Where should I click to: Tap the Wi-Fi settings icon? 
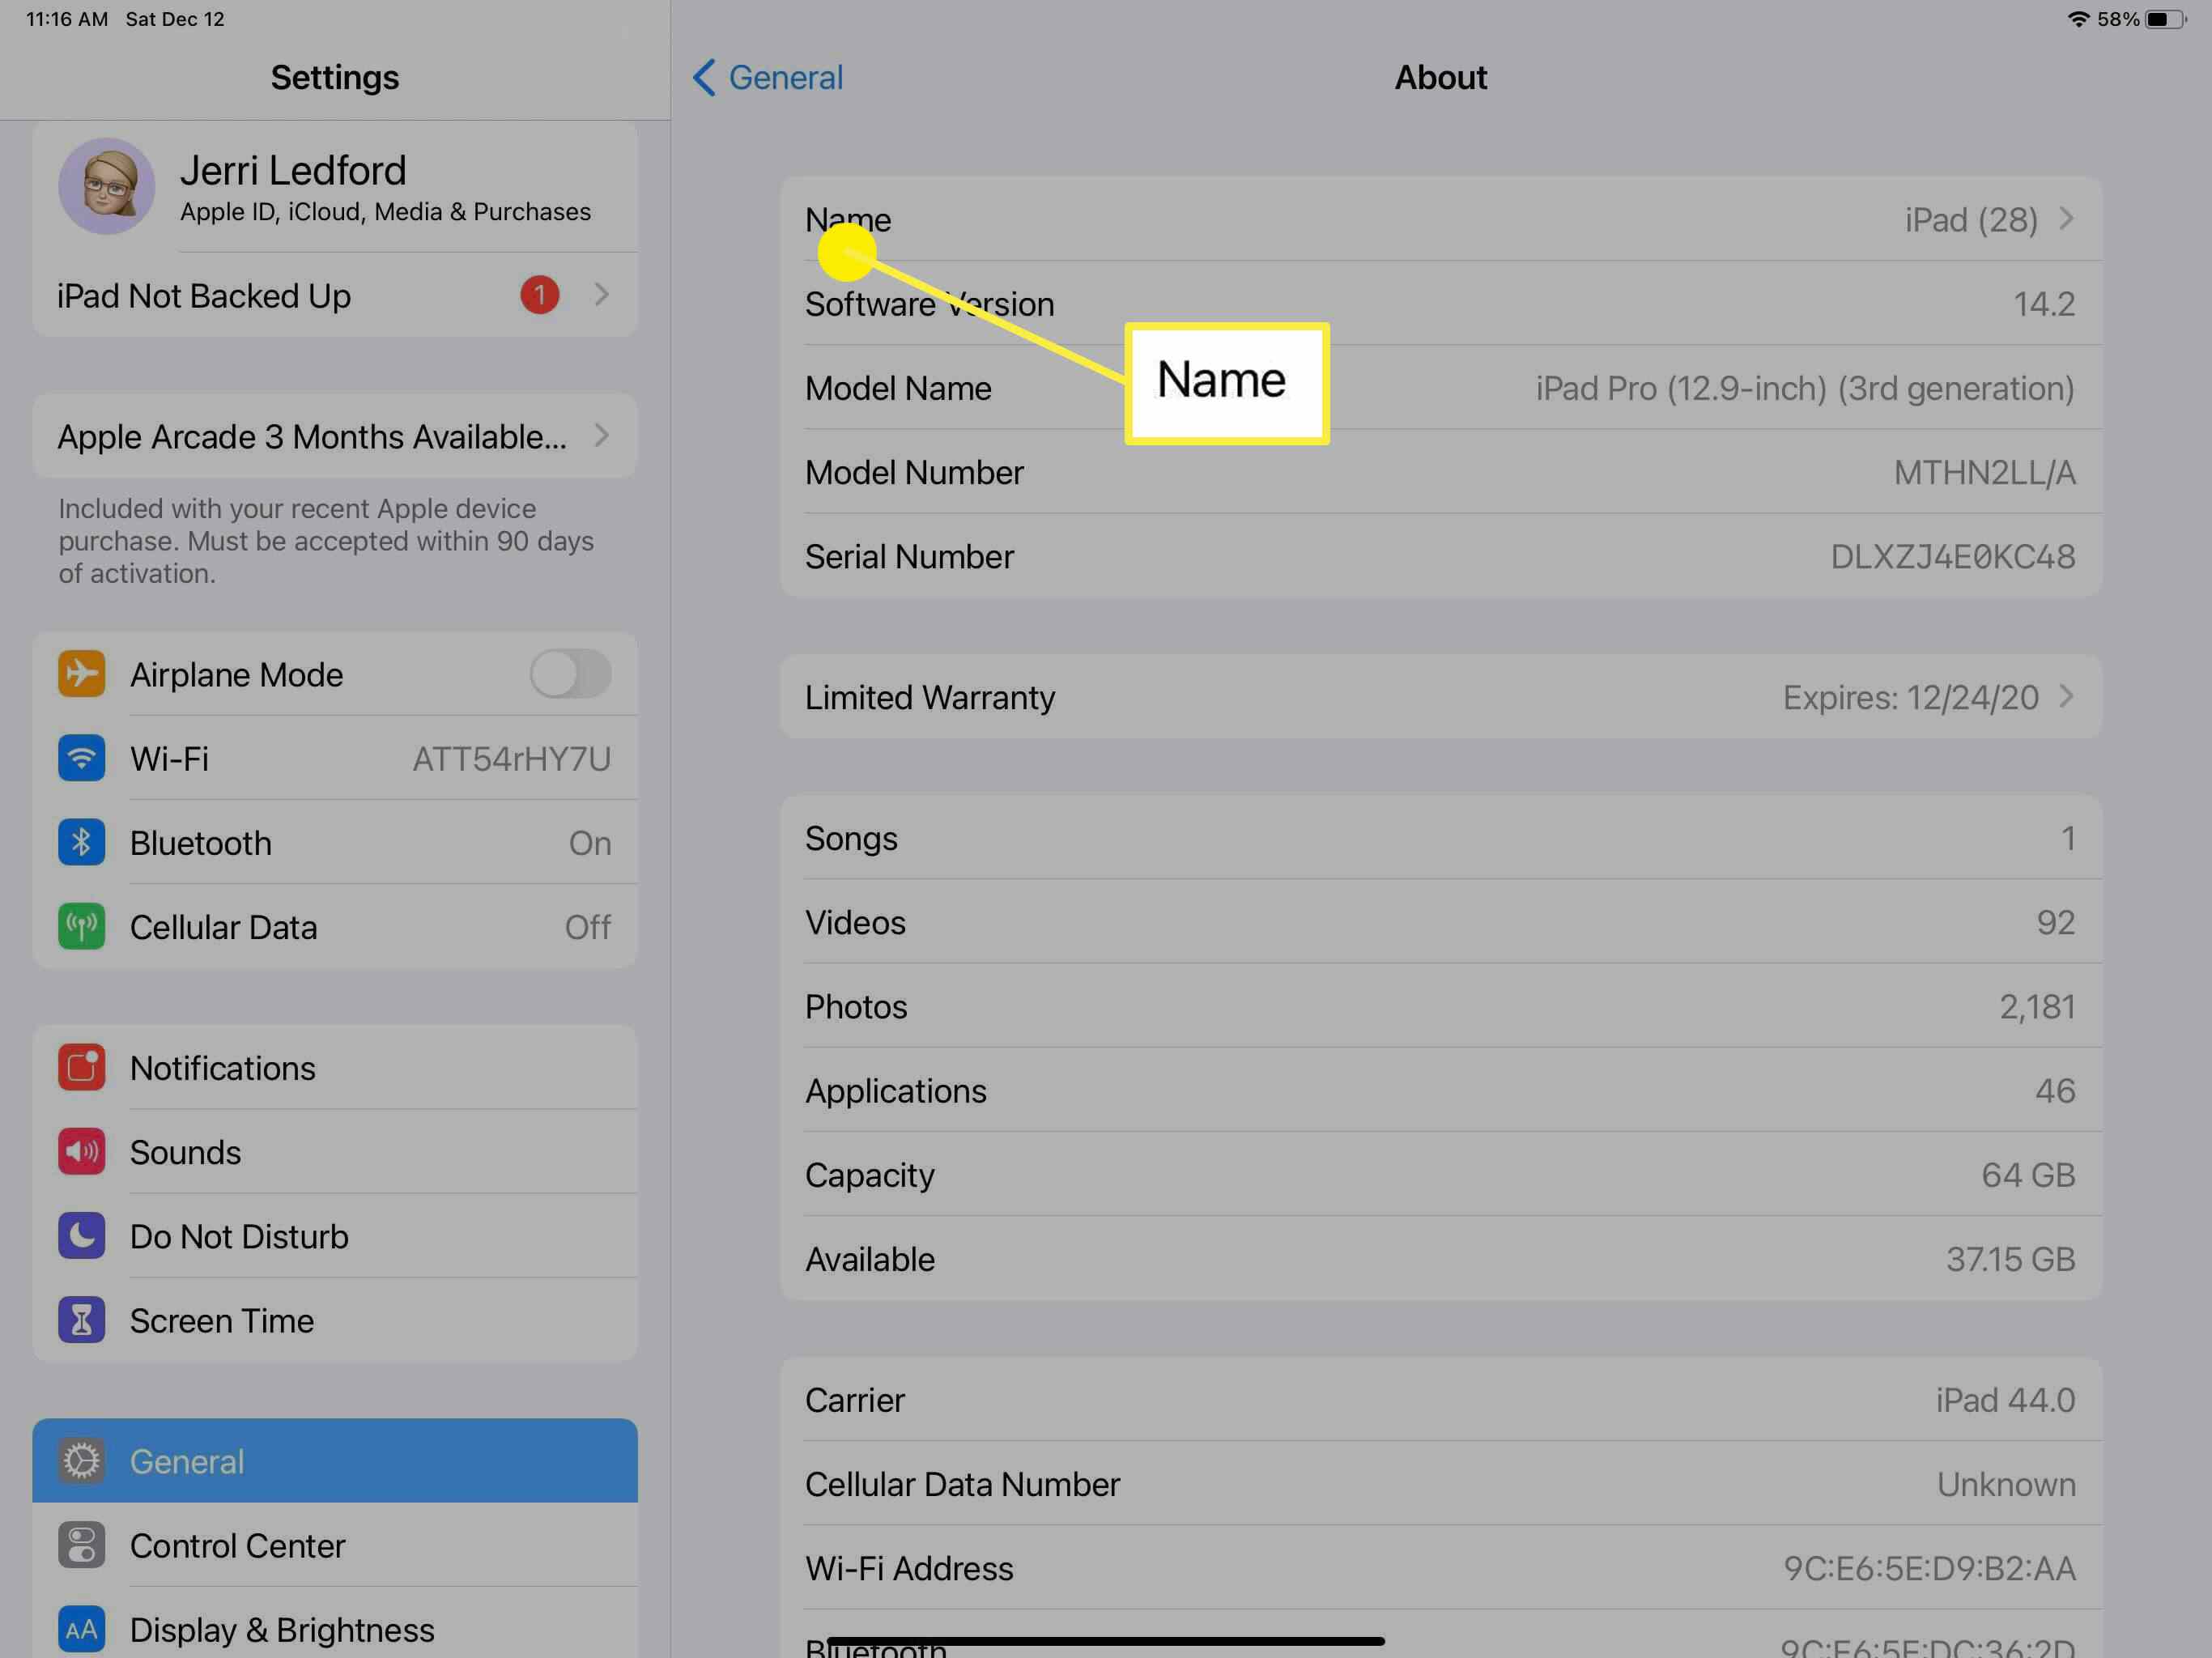tap(83, 758)
